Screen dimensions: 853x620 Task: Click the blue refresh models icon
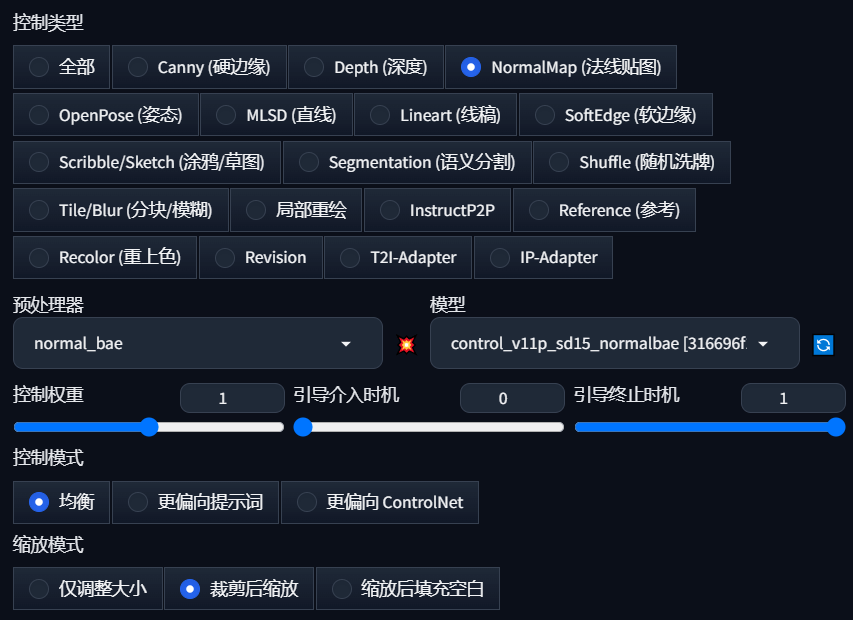[x=823, y=344]
